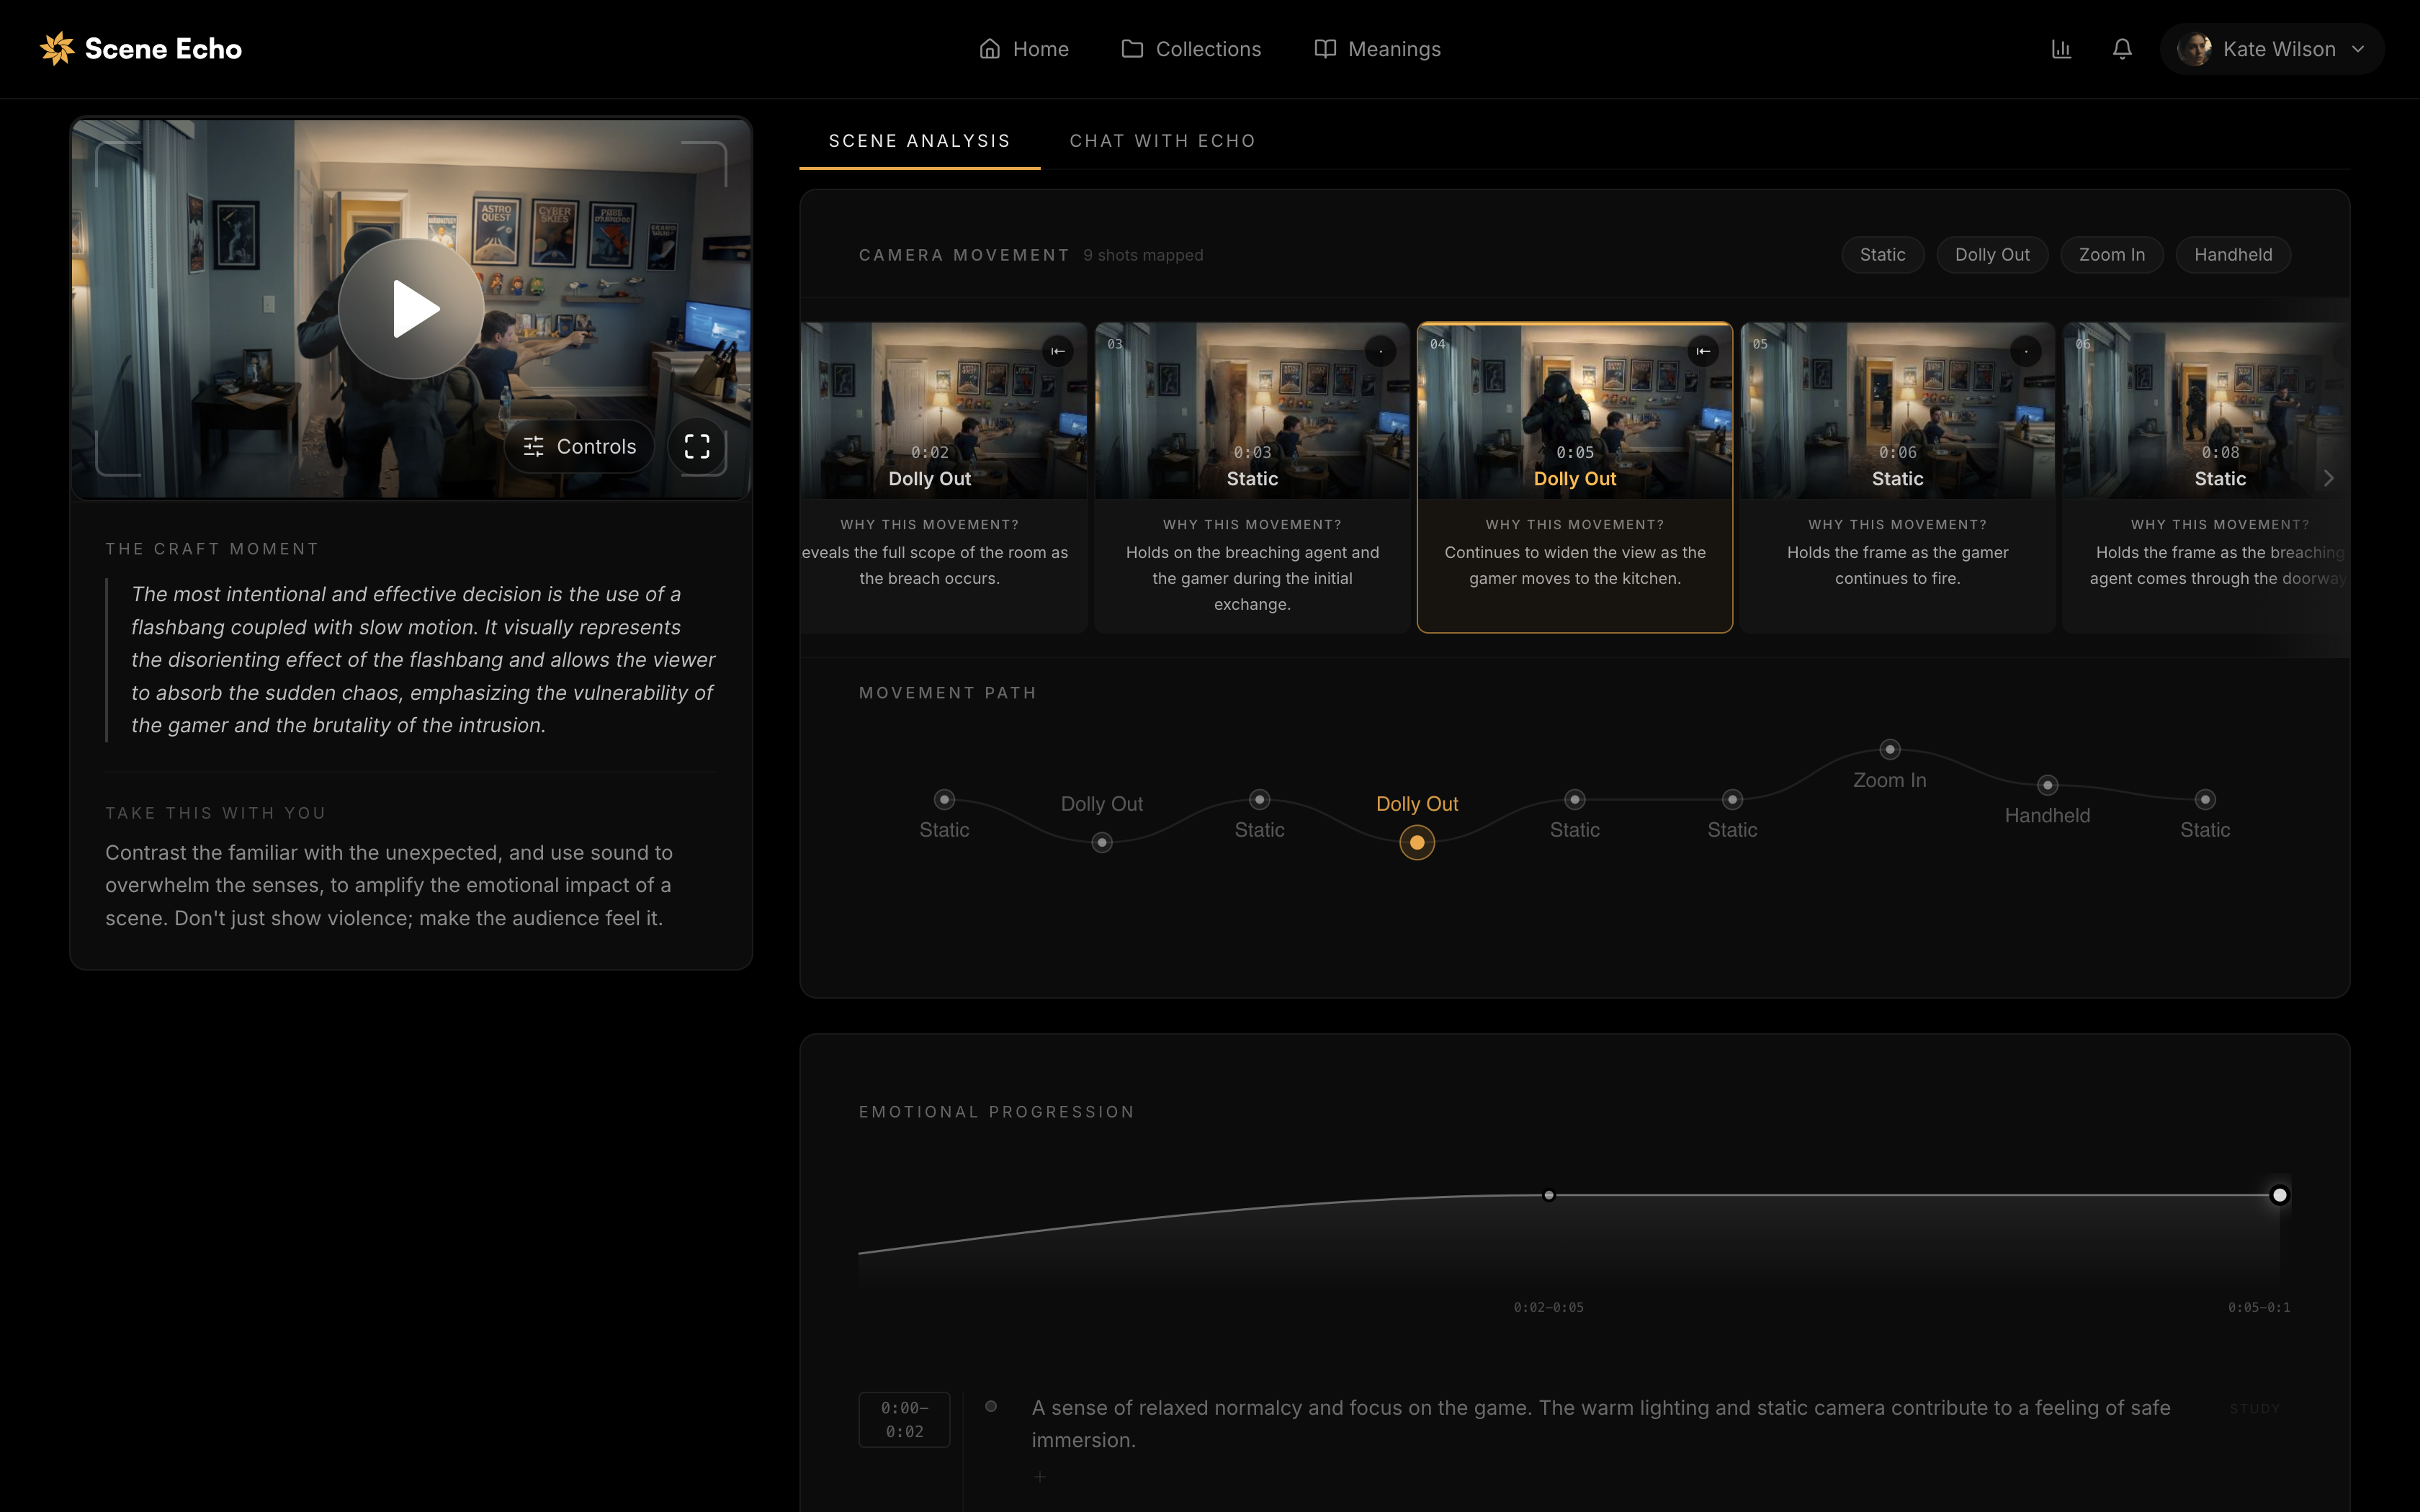
Task: Switch to the Chat with Echo tab
Action: click(x=1162, y=141)
